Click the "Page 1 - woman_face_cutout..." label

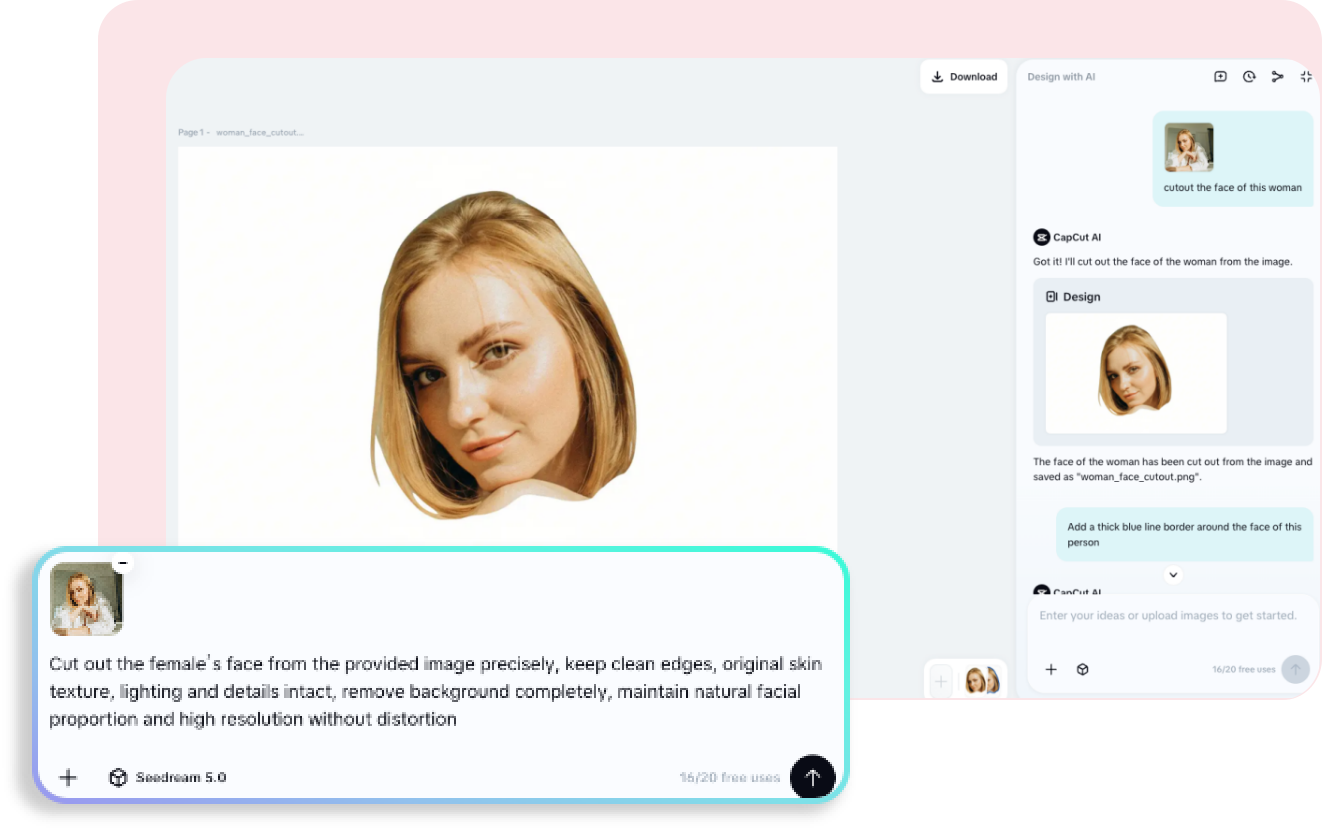coord(241,132)
